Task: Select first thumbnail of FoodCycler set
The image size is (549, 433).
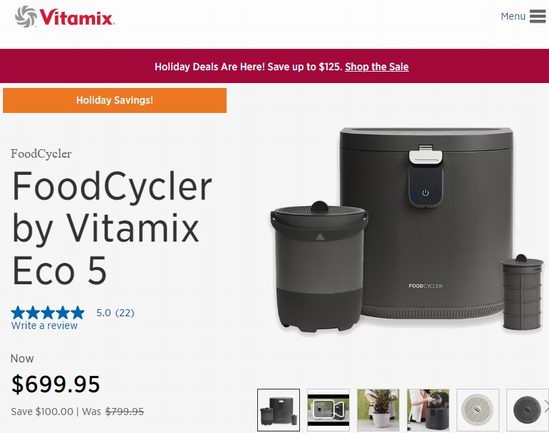Action: coord(278,410)
